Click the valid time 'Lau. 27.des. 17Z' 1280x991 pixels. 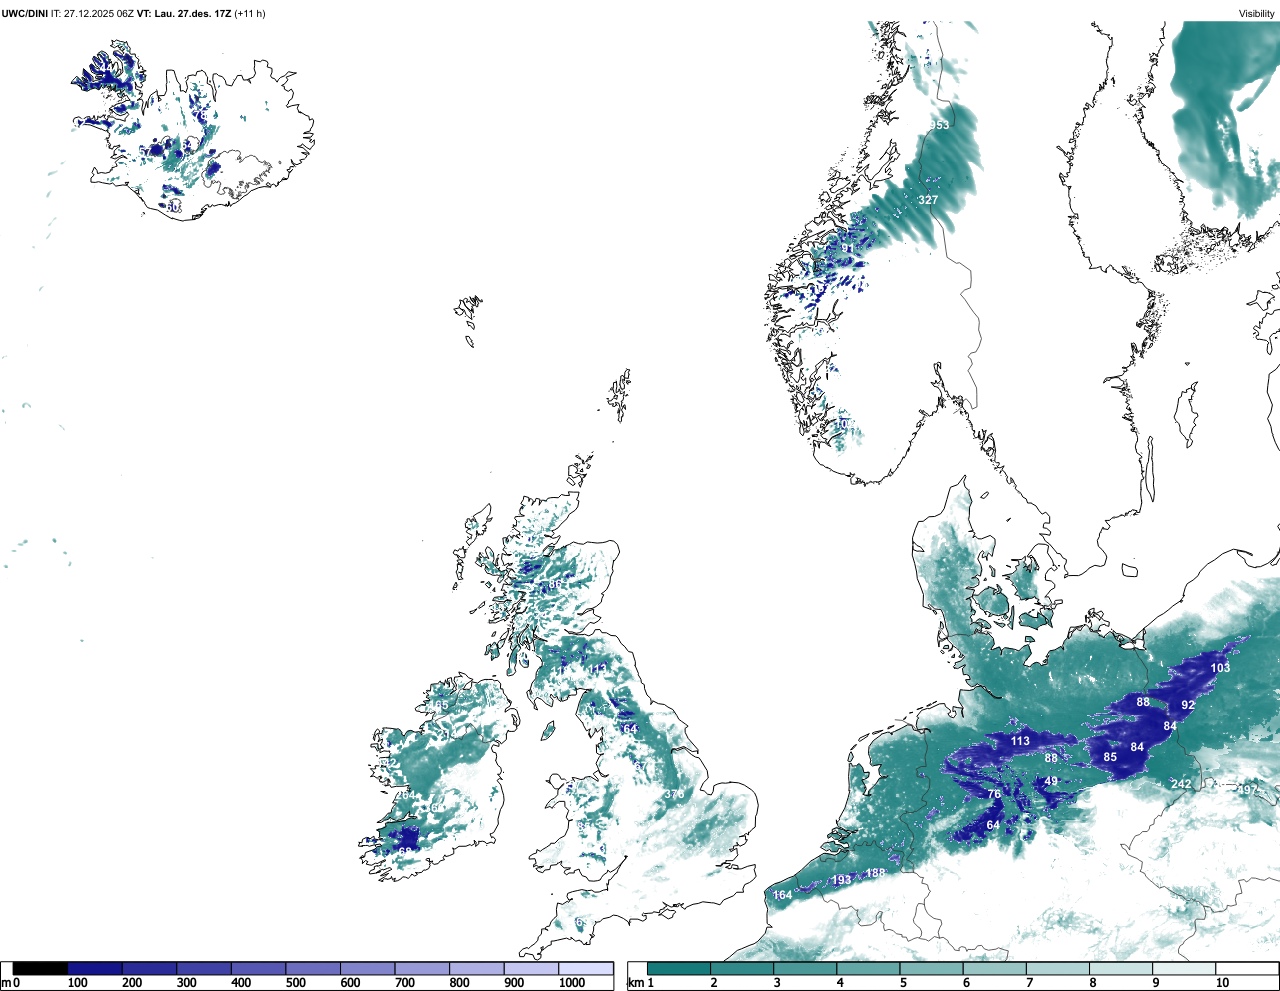[x=192, y=13]
